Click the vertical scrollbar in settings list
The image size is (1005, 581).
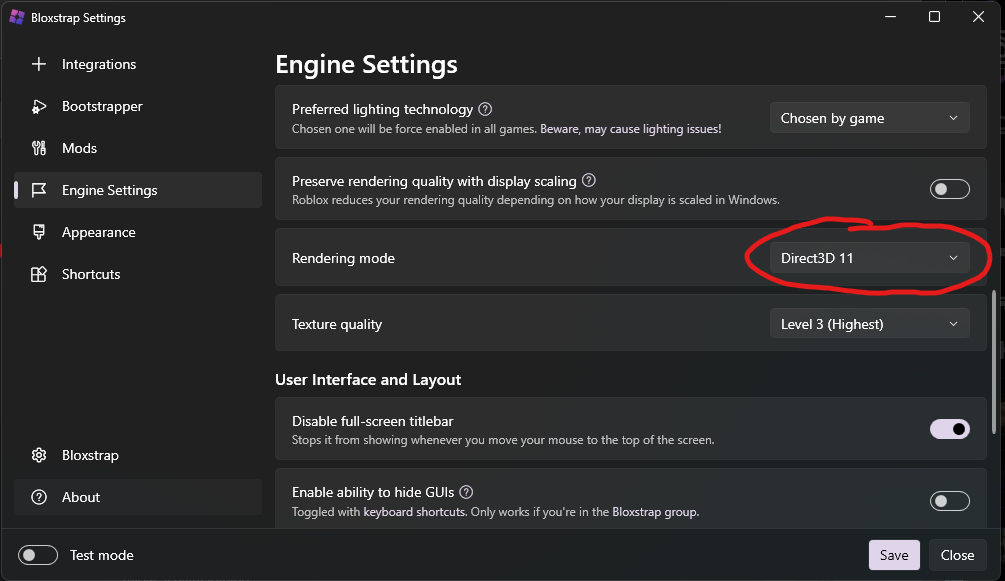tap(993, 360)
